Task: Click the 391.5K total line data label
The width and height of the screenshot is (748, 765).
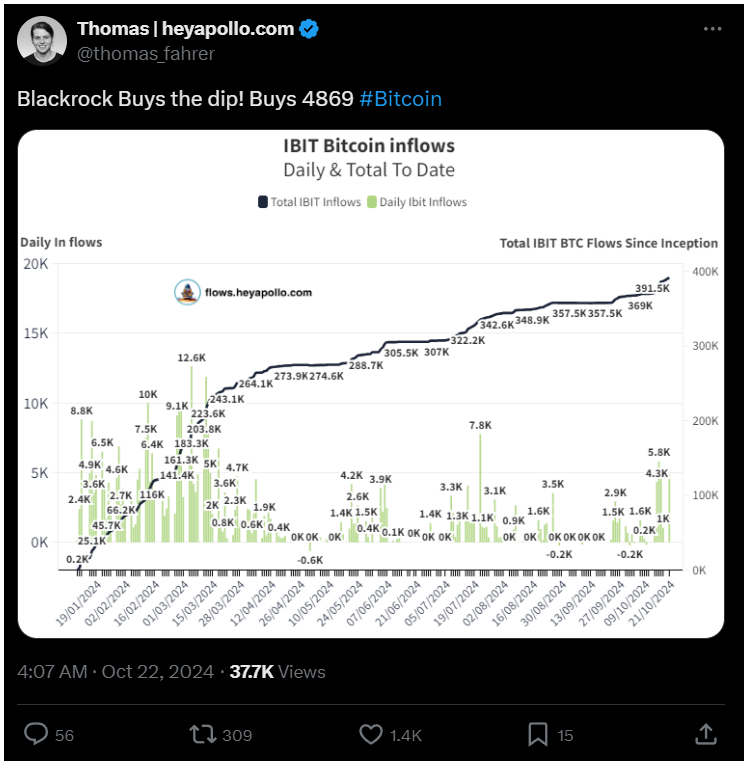Action: coord(652,288)
